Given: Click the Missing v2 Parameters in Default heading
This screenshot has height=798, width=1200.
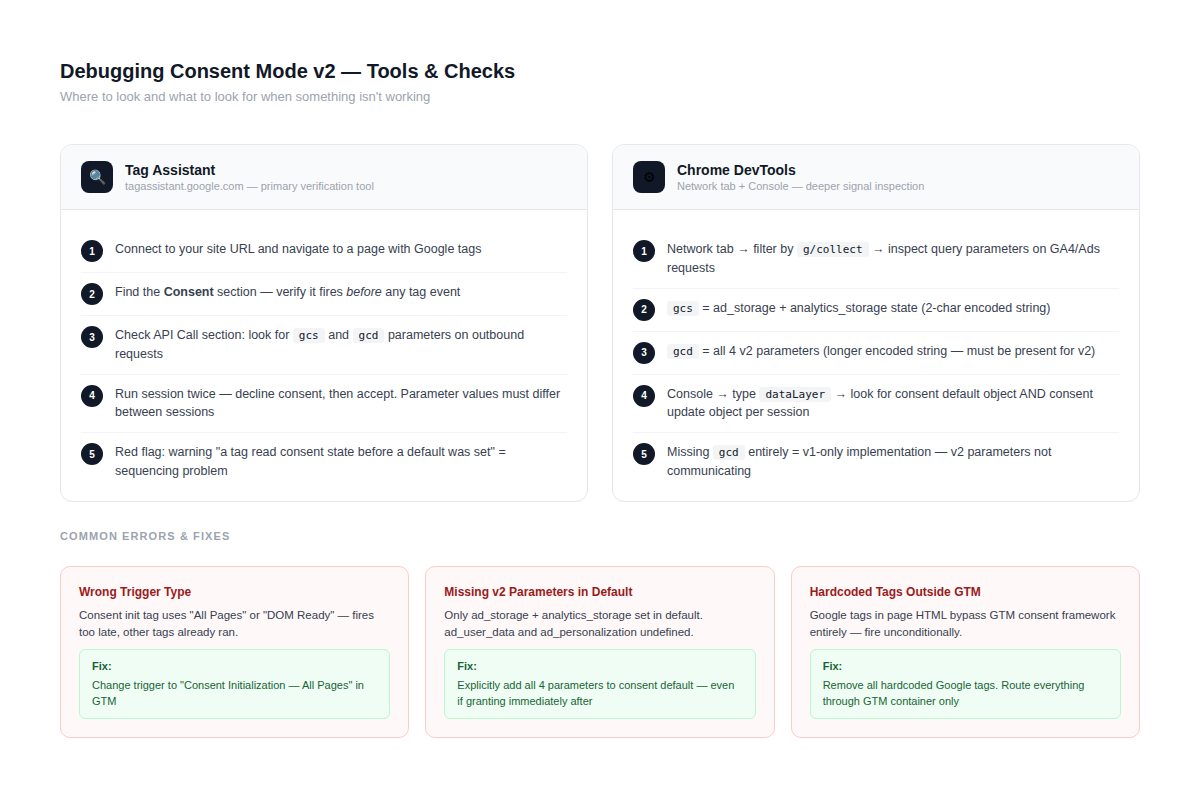Looking at the screenshot, I should coord(538,592).
